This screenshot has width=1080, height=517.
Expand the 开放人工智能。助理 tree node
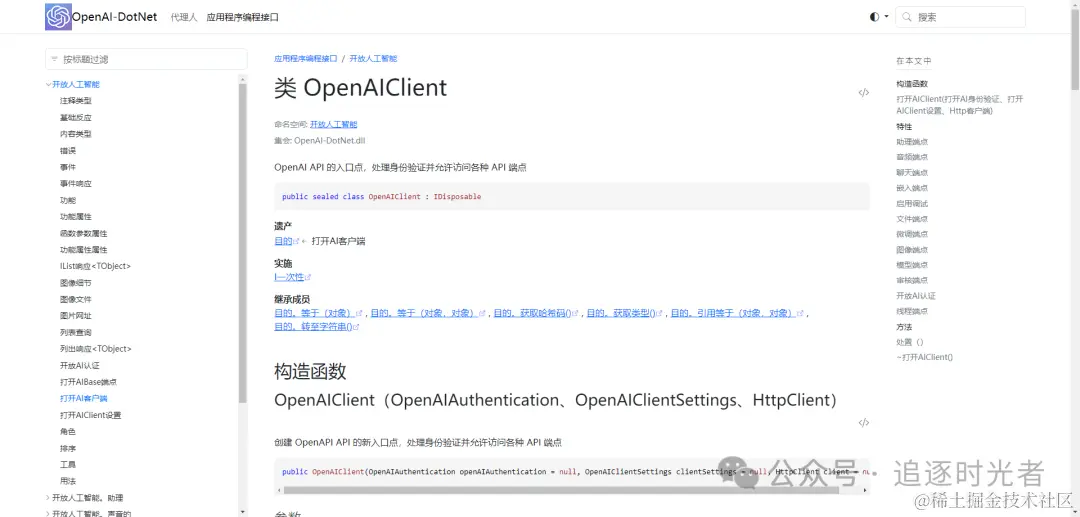coord(48,498)
